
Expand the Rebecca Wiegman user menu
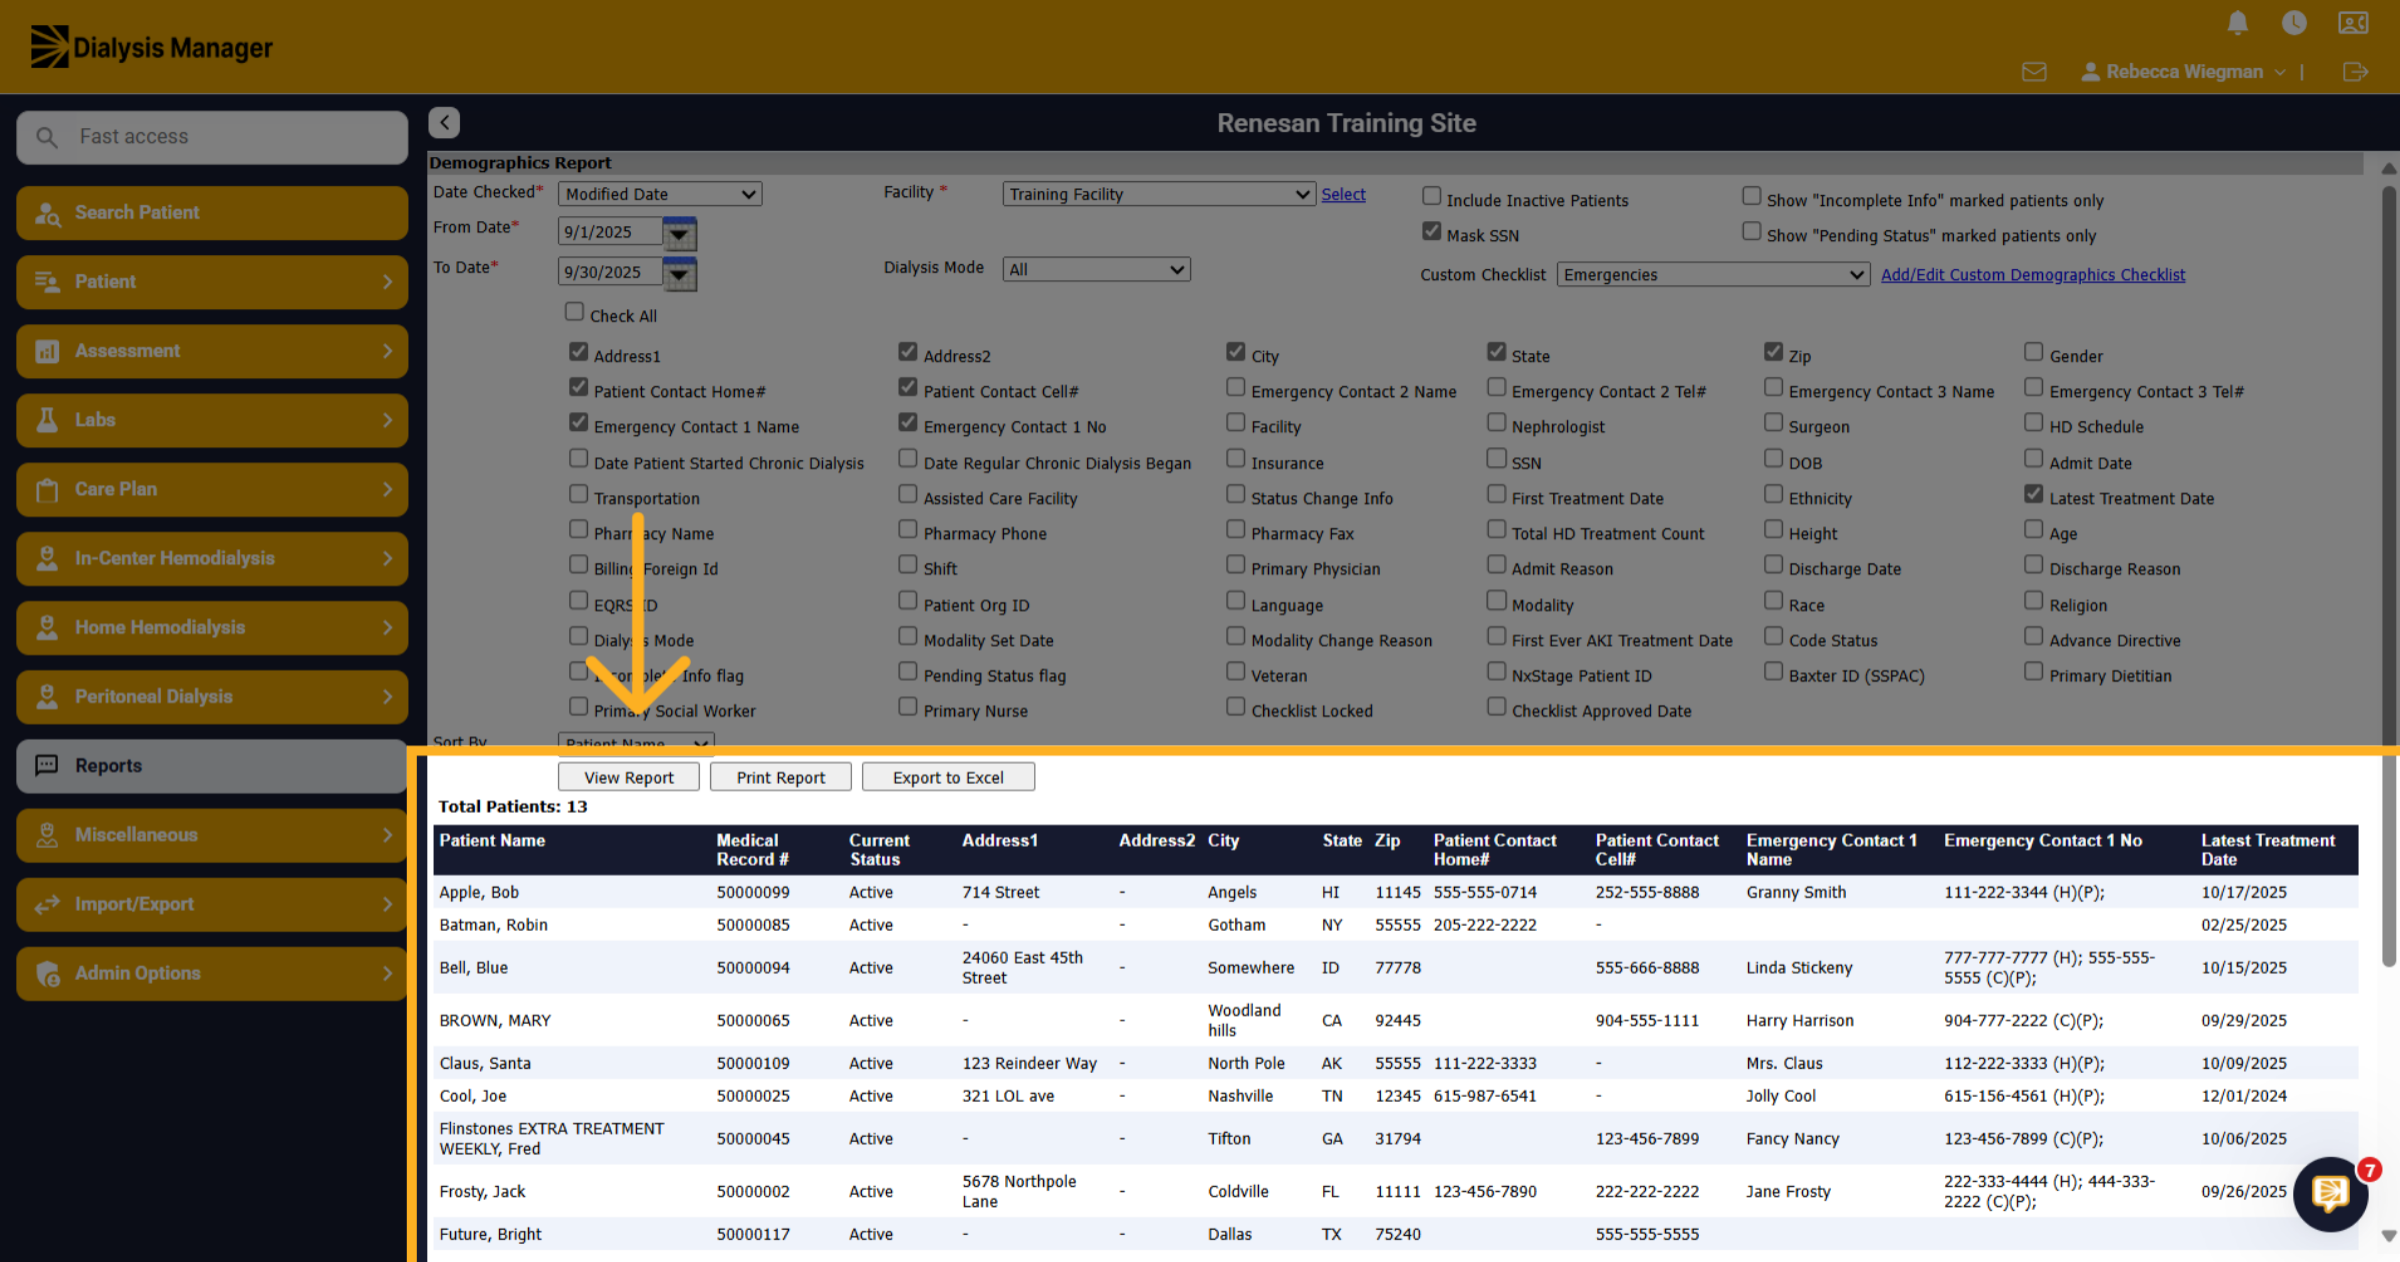2183,72
